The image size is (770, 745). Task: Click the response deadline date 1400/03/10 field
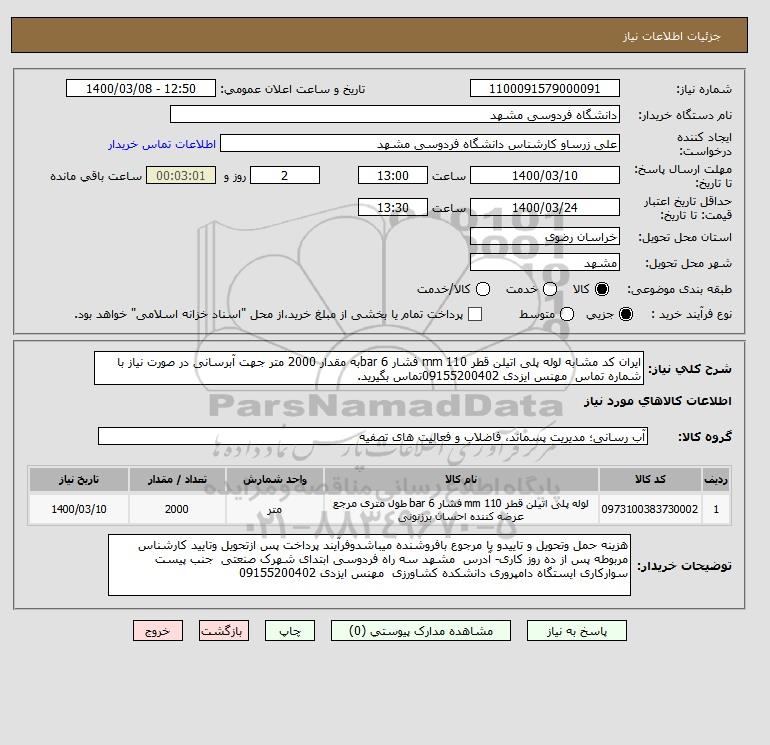(545, 175)
